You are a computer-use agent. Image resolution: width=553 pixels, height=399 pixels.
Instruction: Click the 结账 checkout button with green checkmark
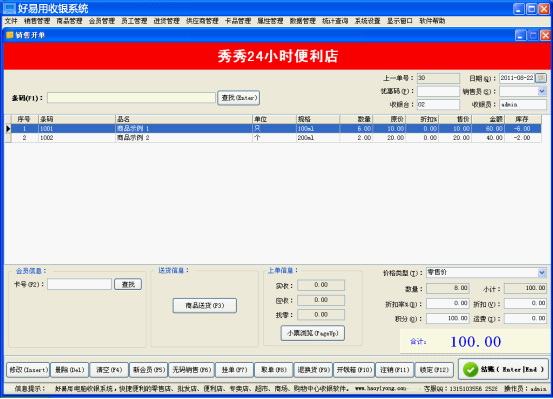click(503, 369)
